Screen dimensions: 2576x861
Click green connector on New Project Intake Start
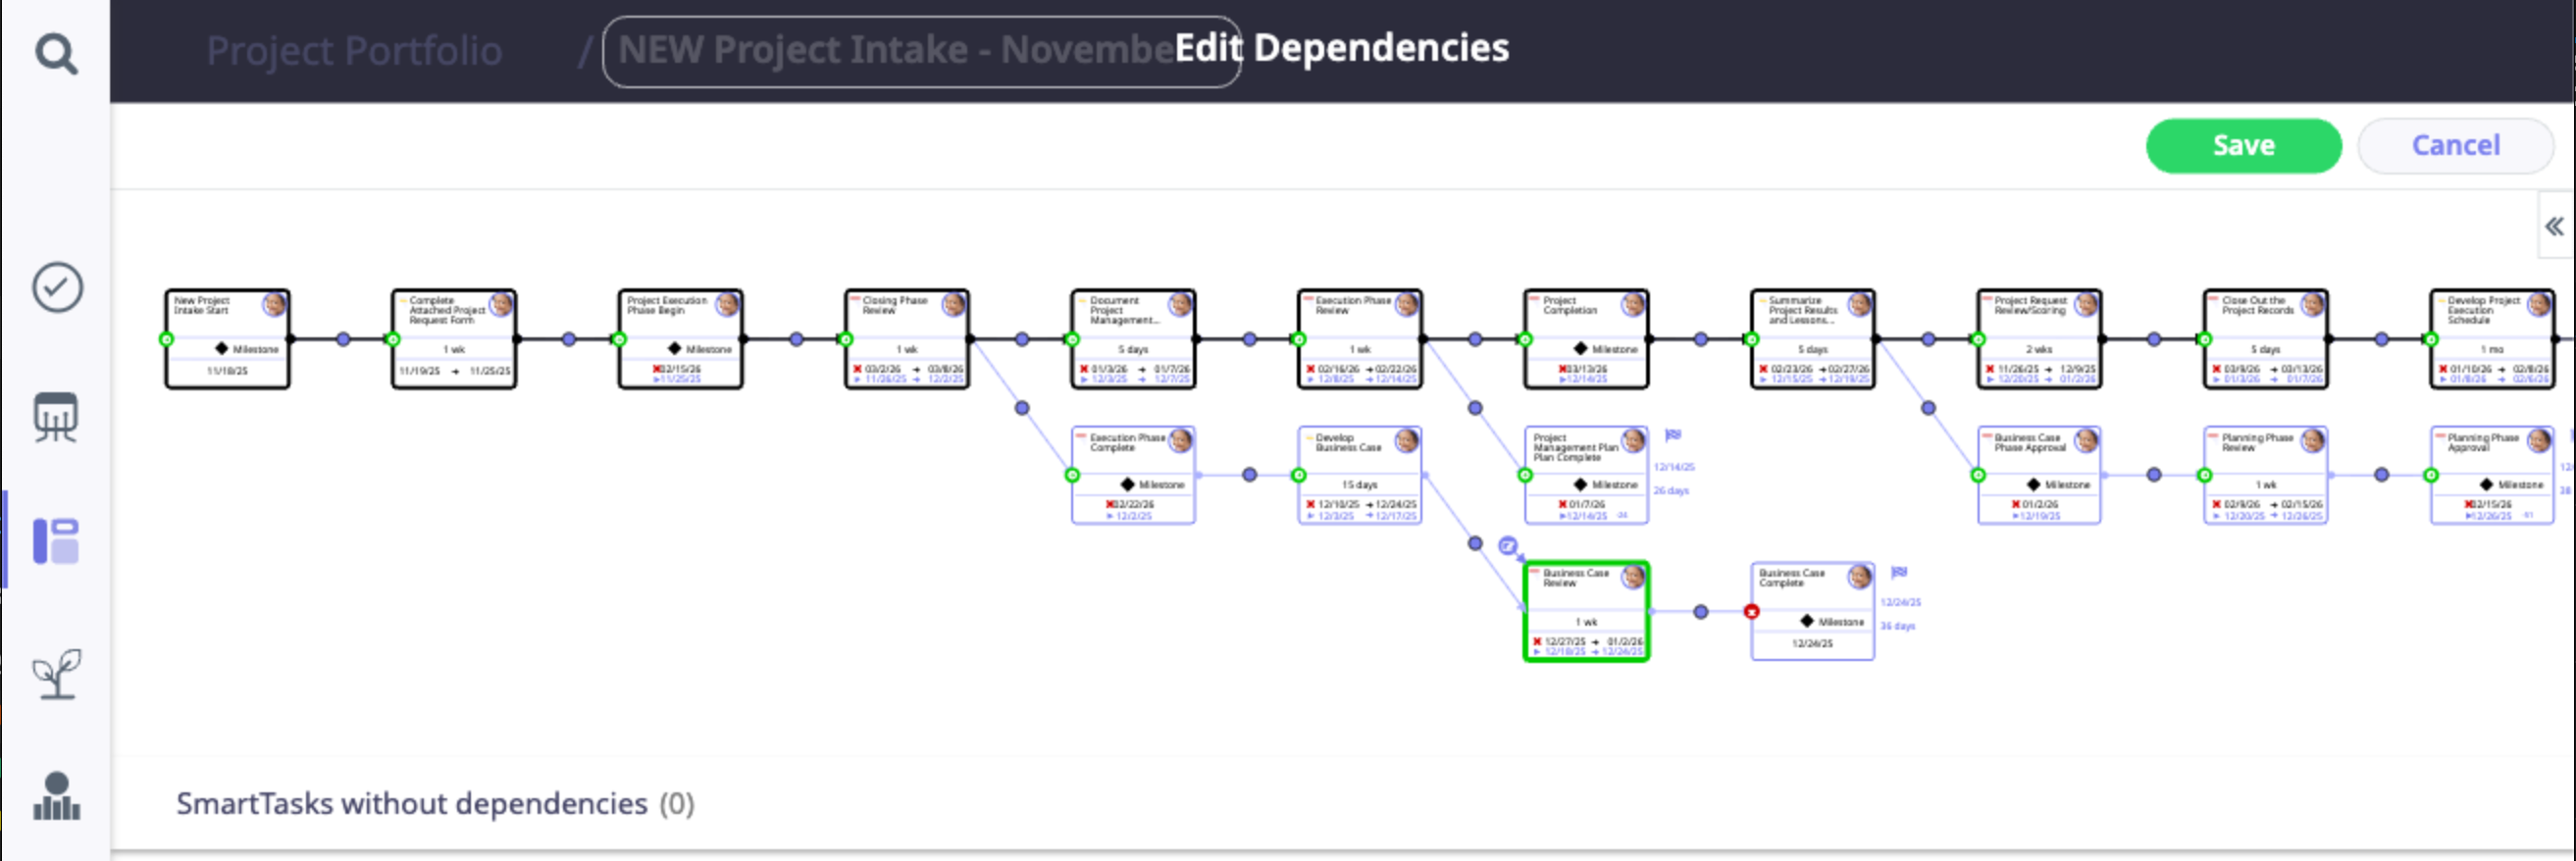click(167, 340)
